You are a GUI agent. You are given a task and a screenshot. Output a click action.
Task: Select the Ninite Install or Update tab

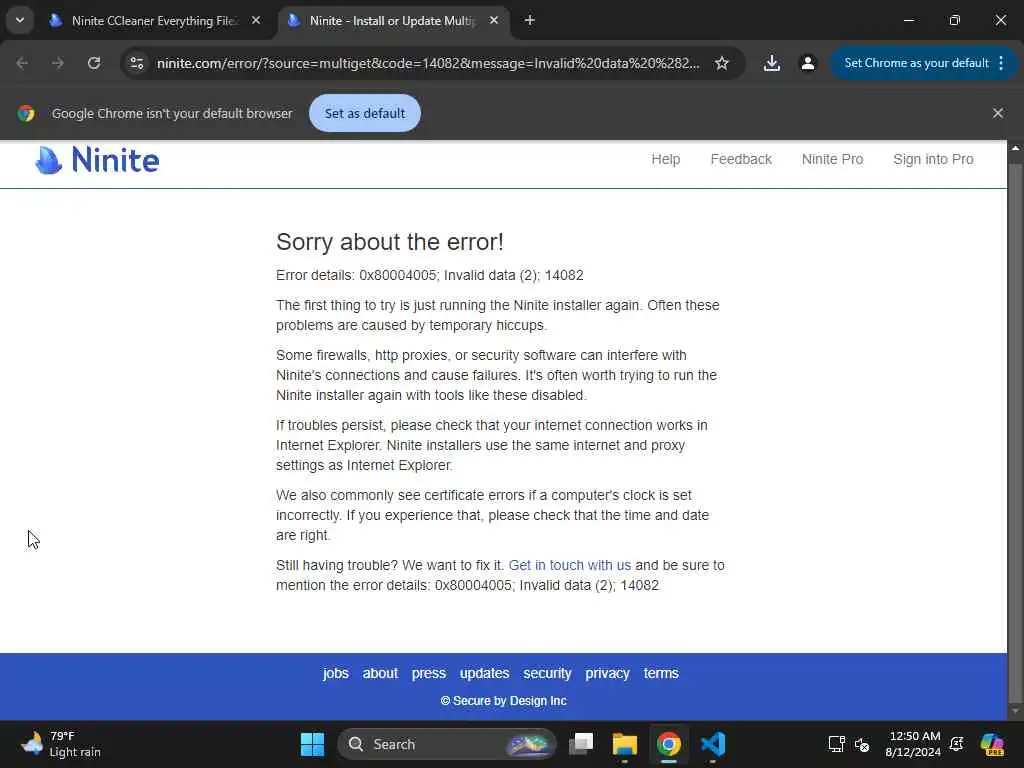coord(394,21)
